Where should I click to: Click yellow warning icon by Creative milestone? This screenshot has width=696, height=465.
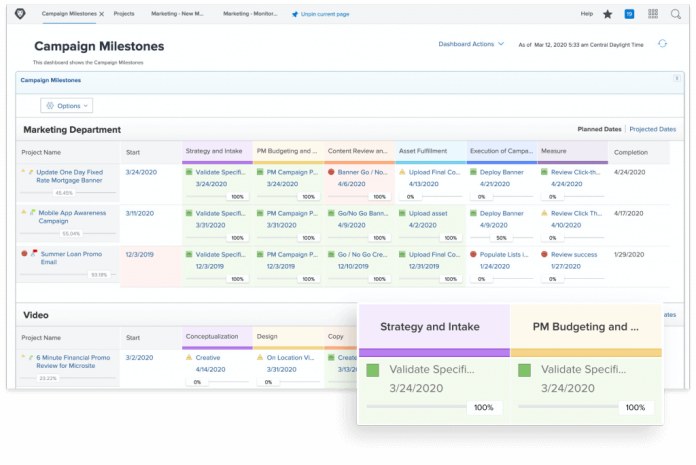point(189,357)
